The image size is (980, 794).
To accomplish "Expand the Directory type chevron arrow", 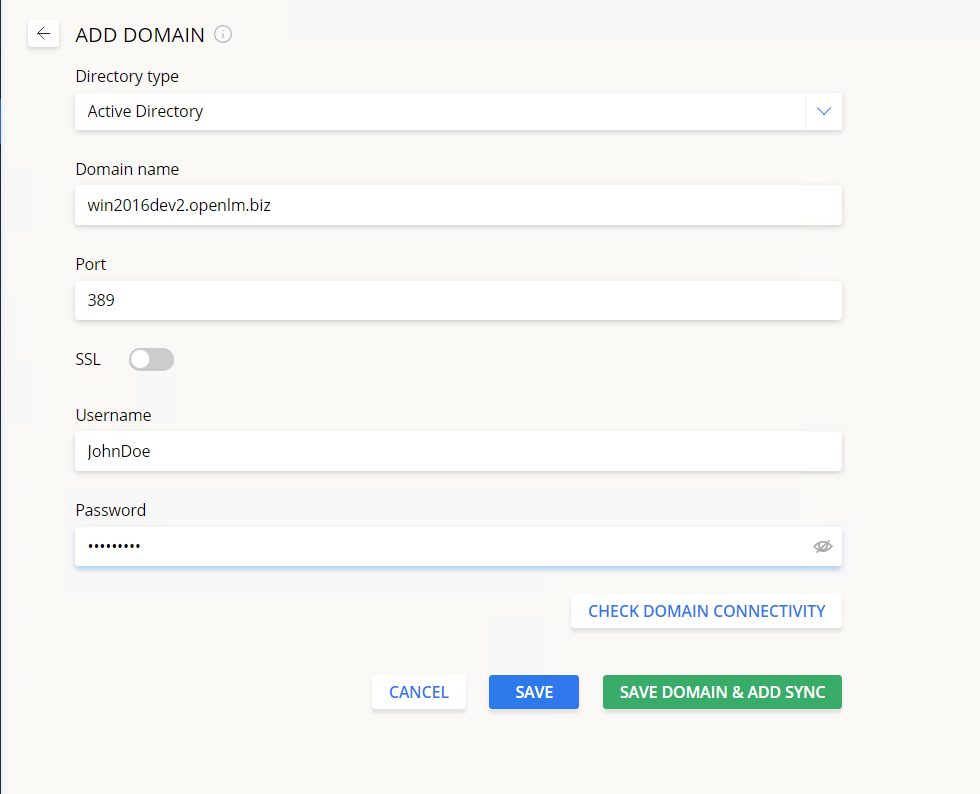I will (823, 112).
